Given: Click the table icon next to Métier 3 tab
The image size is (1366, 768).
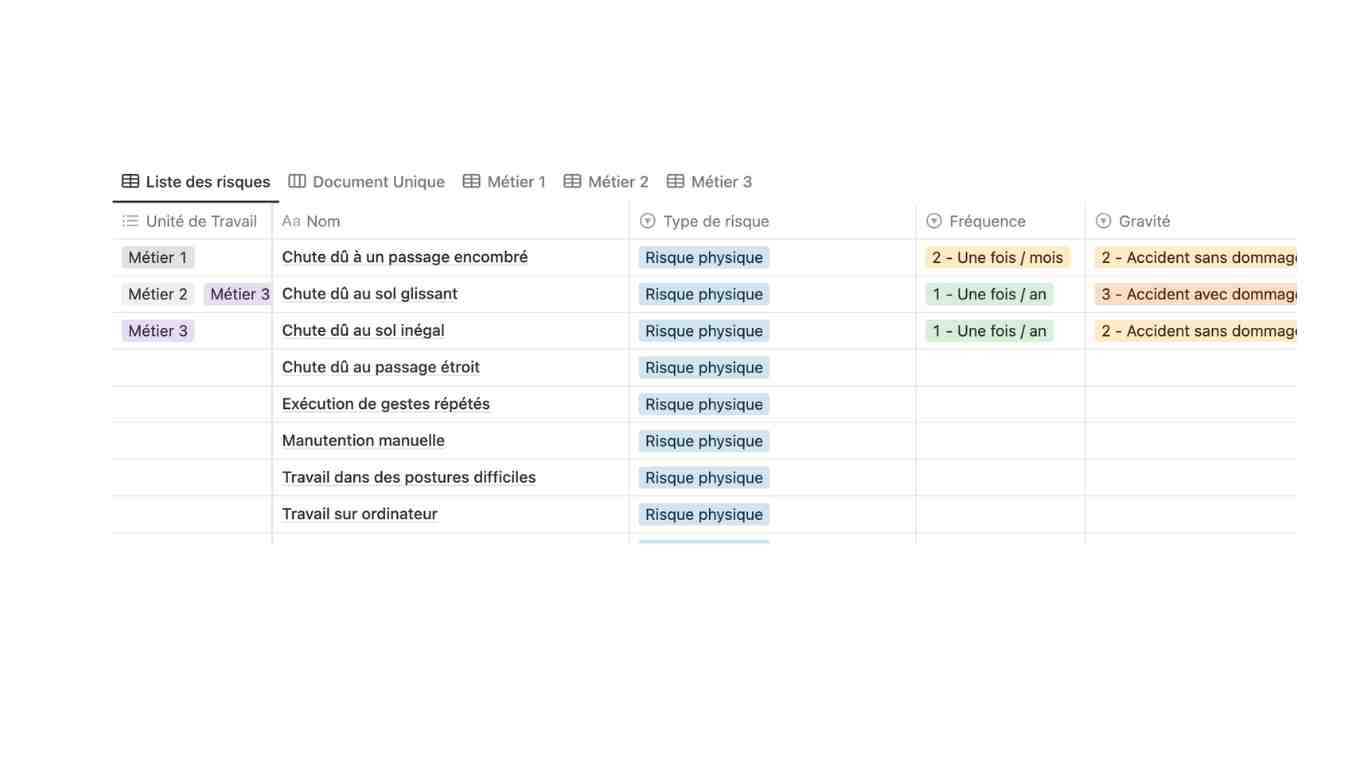Looking at the screenshot, I should pyautogui.click(x=675, y=181).
